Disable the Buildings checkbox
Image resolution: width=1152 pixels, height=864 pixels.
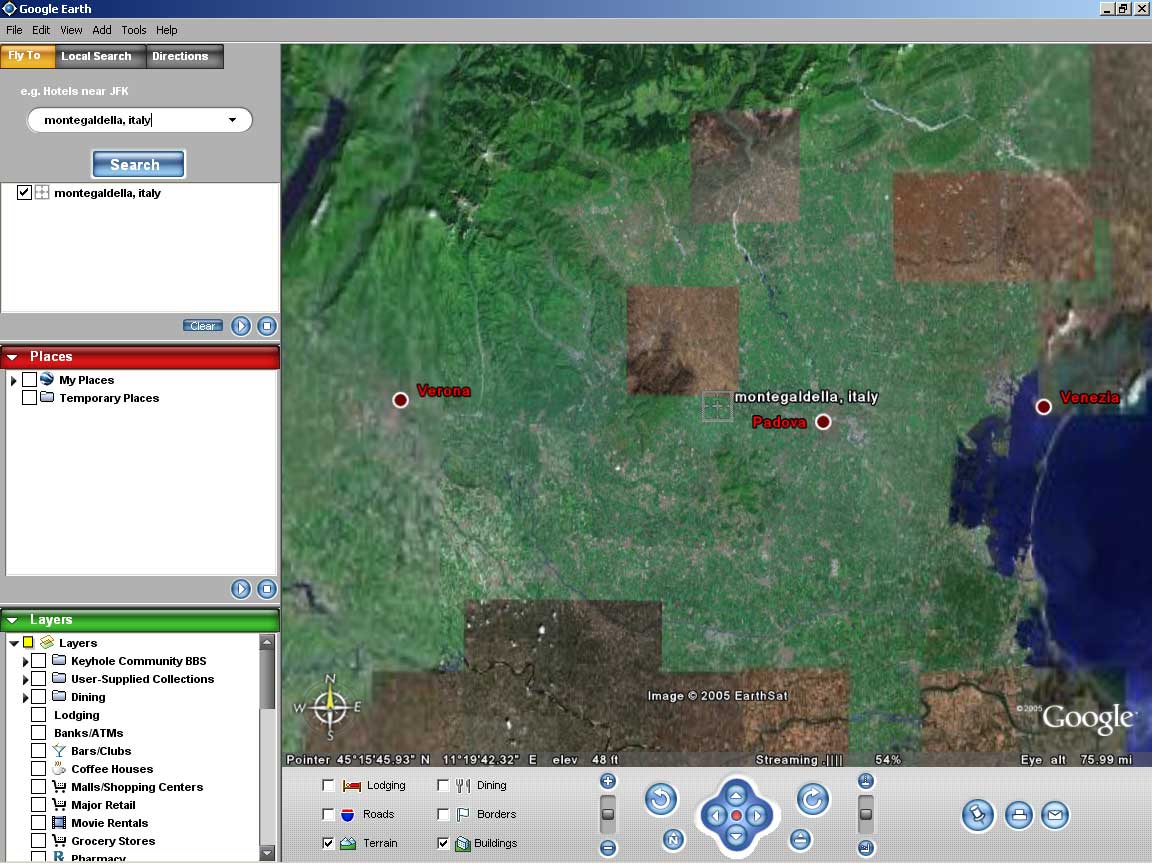(x=443, y=843)
